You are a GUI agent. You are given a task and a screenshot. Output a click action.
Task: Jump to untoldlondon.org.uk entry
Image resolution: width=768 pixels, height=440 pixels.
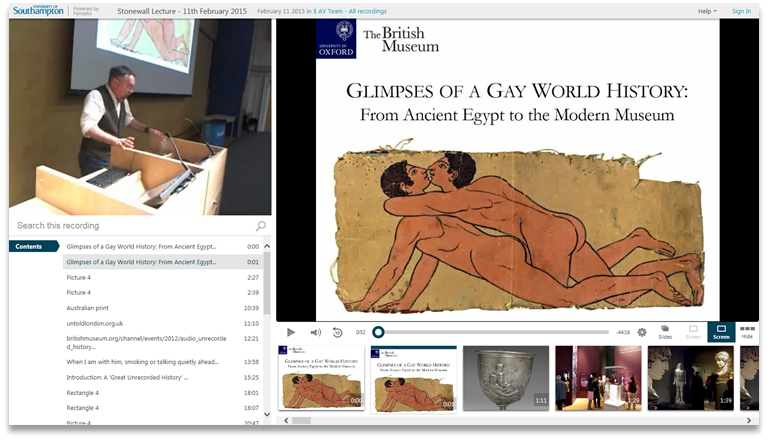(163, 323)
